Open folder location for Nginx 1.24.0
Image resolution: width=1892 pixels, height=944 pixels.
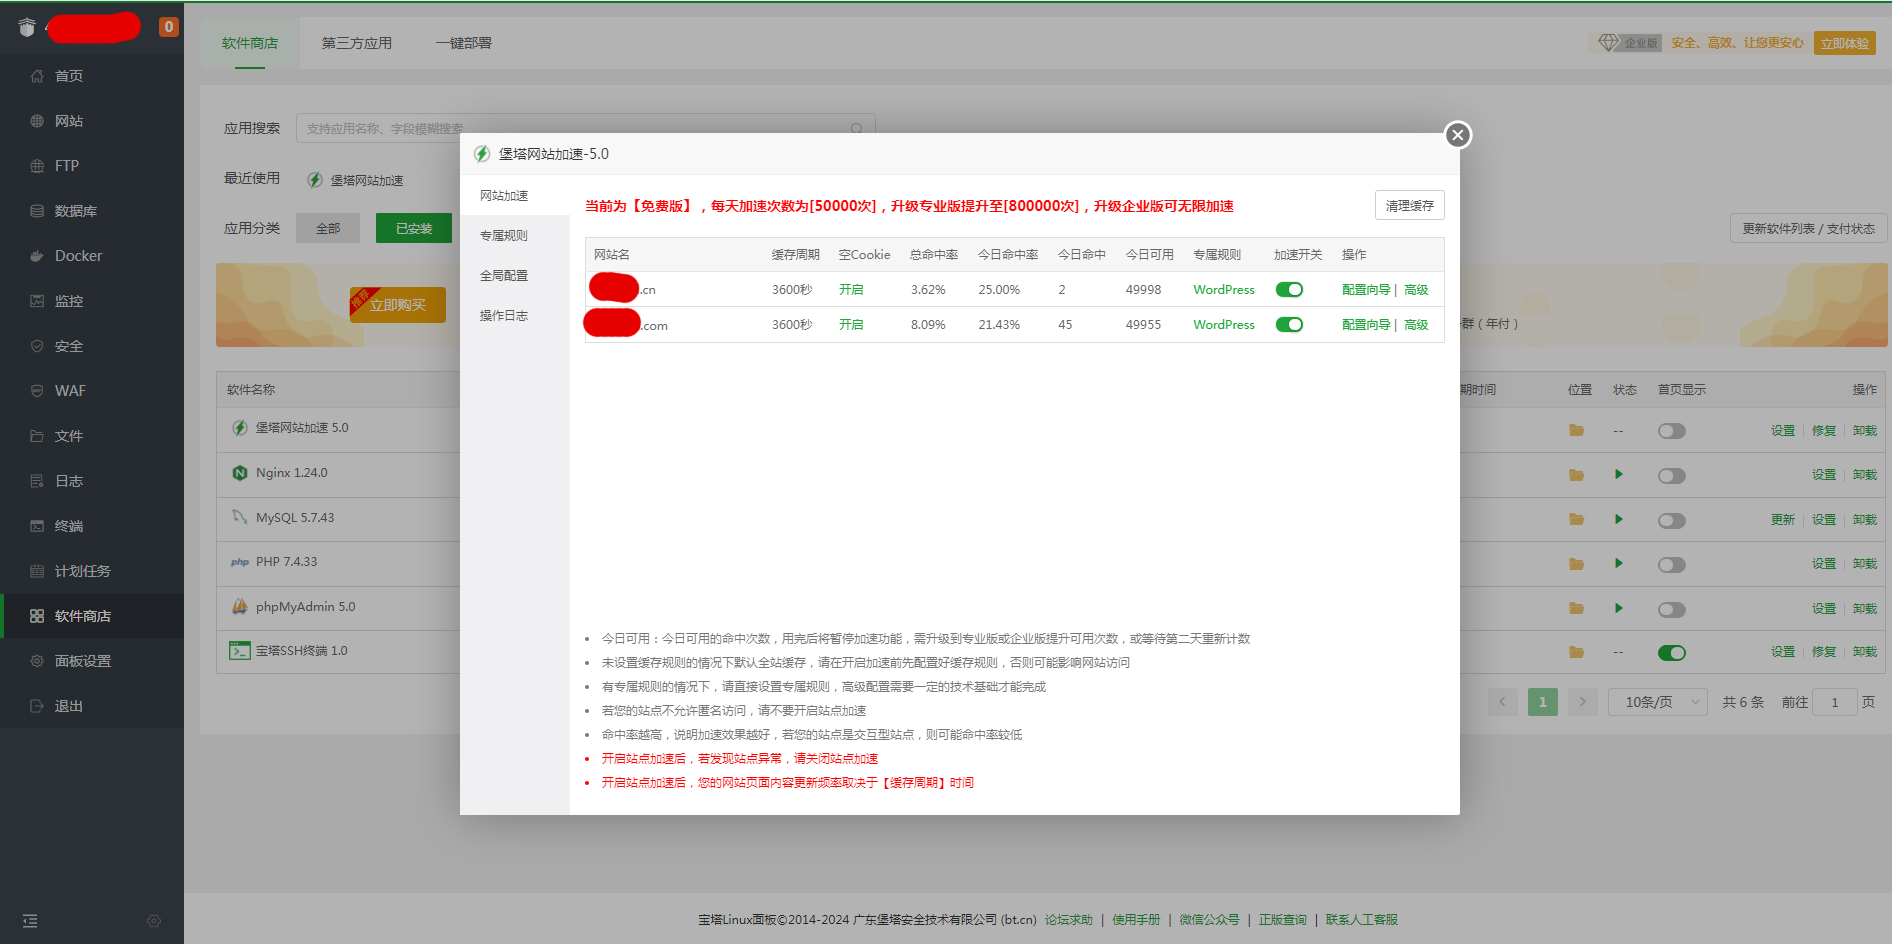click(1576, 475)
